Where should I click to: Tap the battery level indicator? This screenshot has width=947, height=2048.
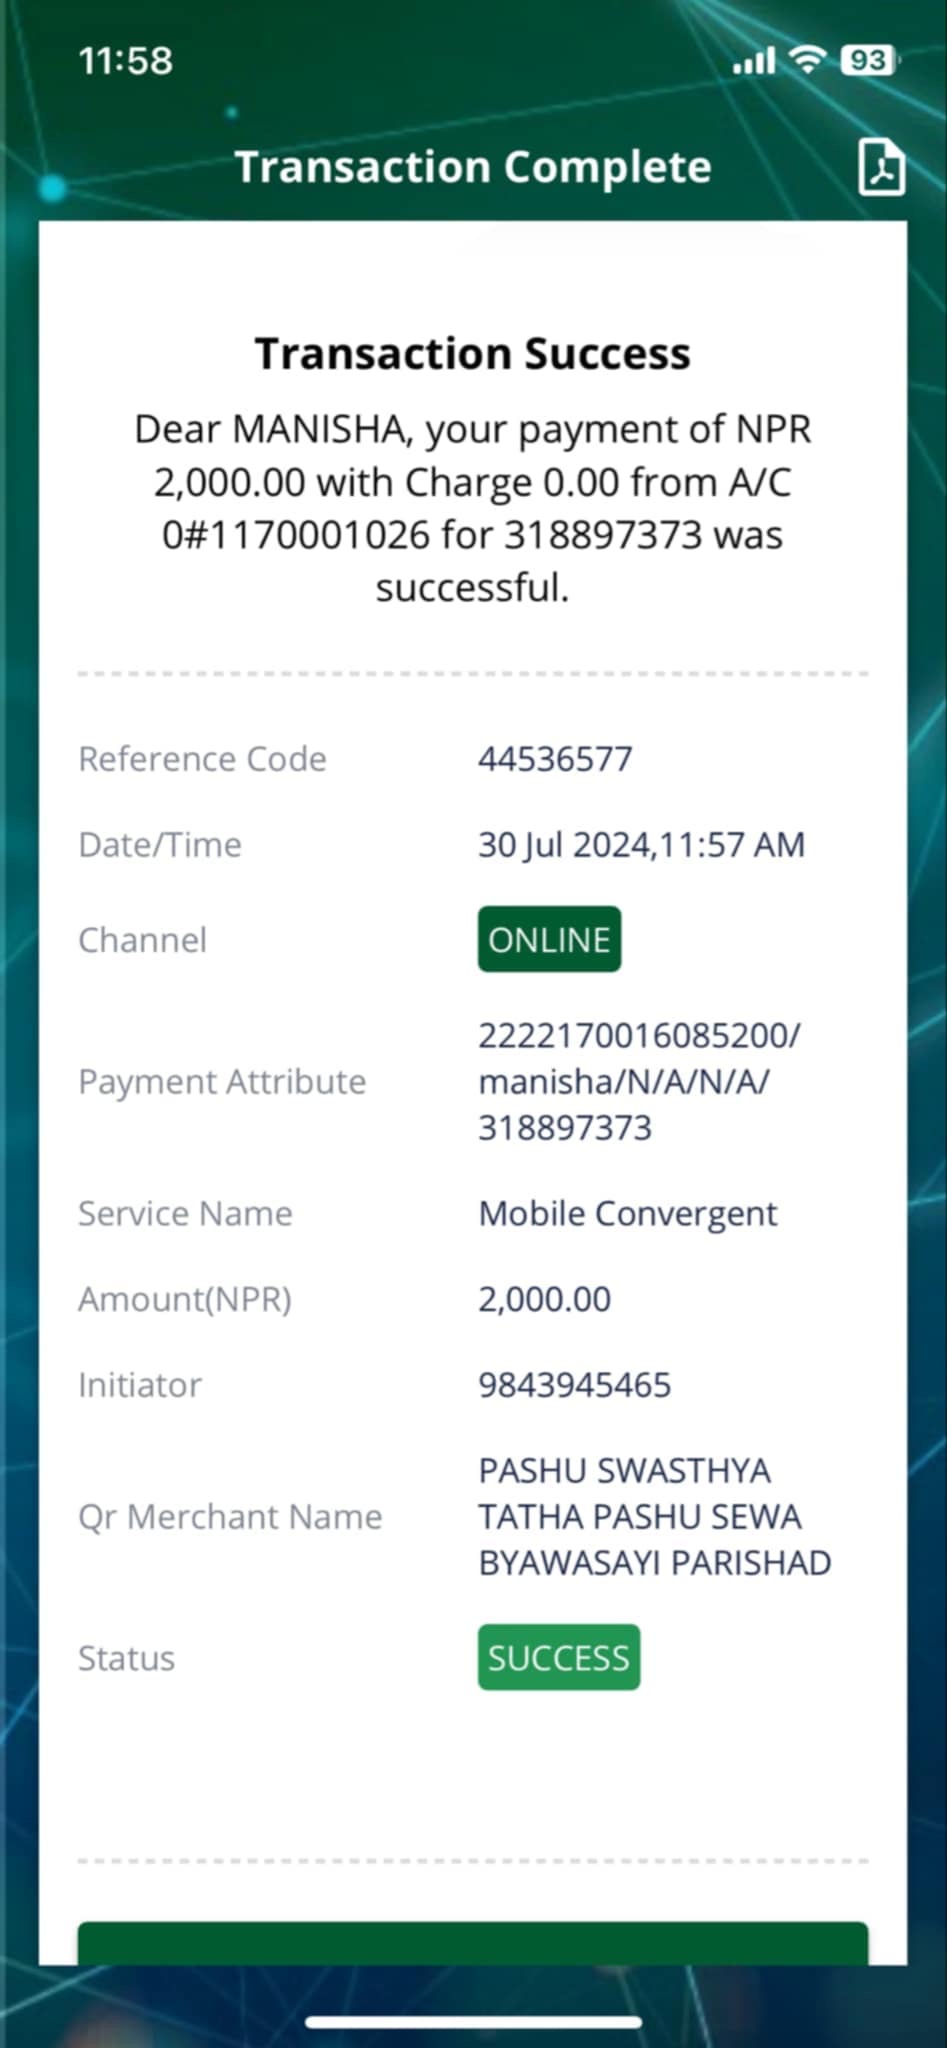click(x=869, y=60)
